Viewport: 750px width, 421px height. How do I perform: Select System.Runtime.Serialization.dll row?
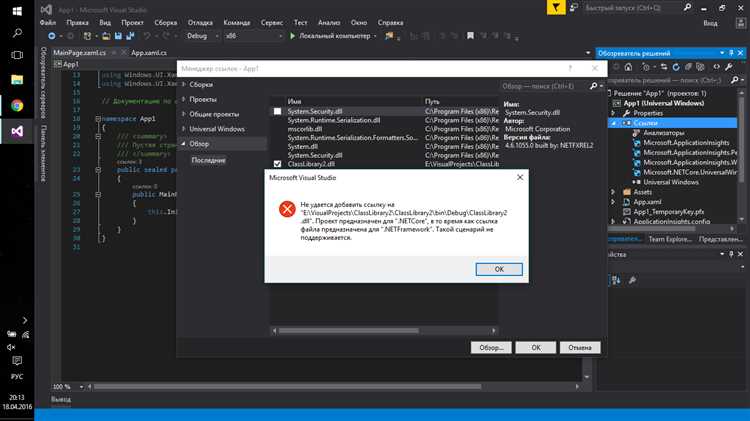[x=384, y=120]
